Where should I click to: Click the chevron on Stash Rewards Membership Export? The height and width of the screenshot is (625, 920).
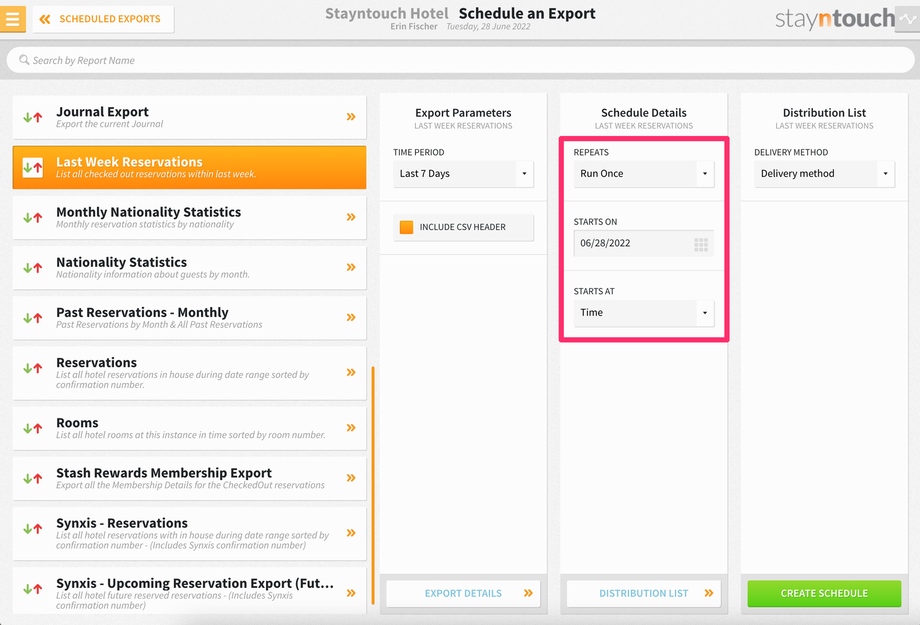click(351, 478)
